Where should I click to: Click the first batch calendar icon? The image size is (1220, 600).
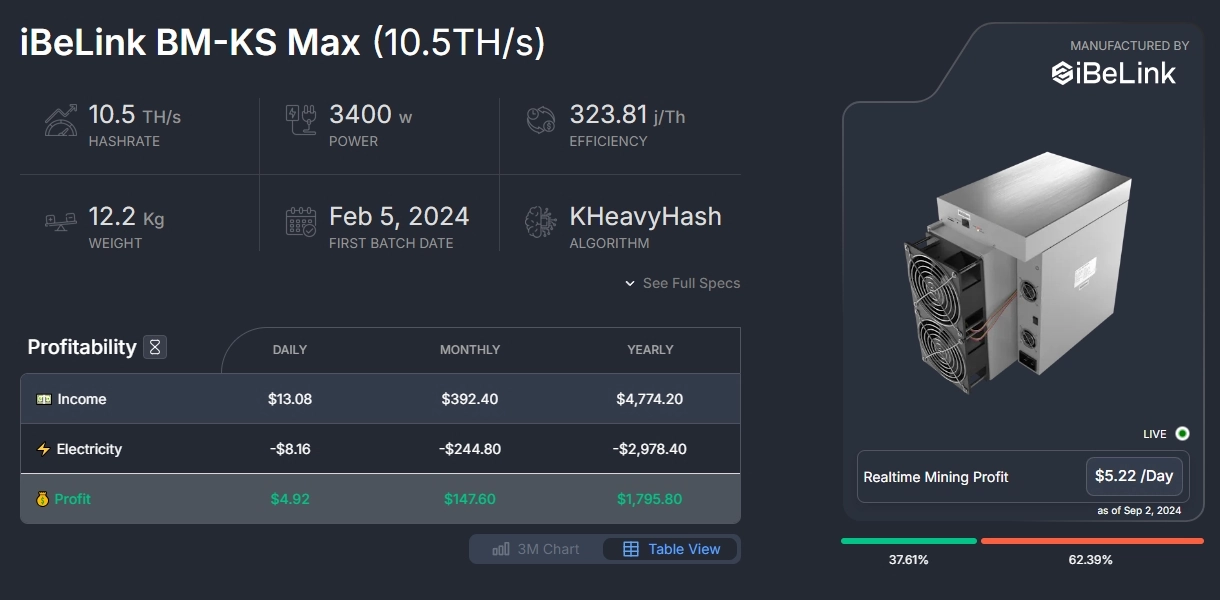pos(301,221)
